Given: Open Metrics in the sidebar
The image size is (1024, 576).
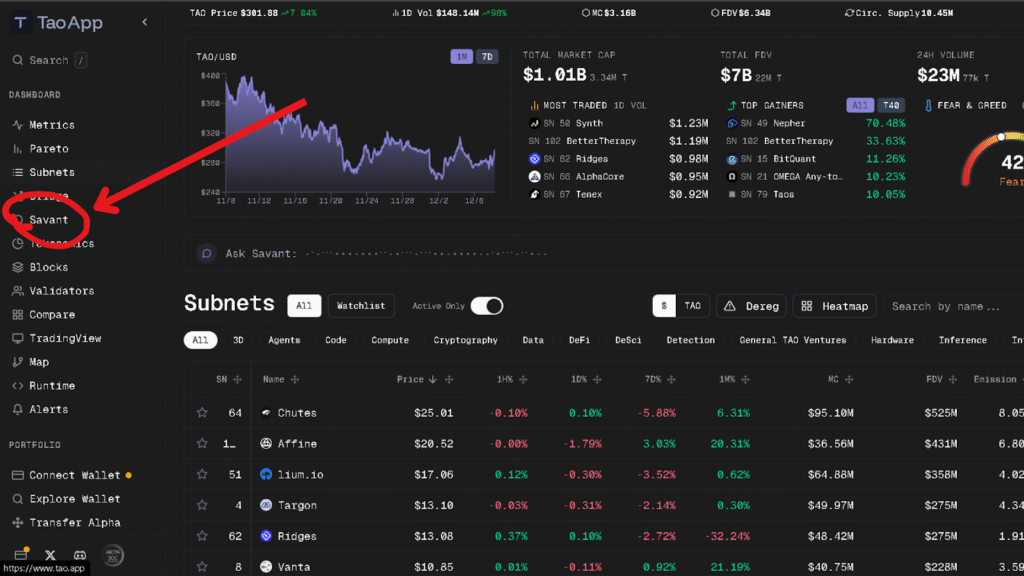Looking at the screenshot, I should click(51, 125).
